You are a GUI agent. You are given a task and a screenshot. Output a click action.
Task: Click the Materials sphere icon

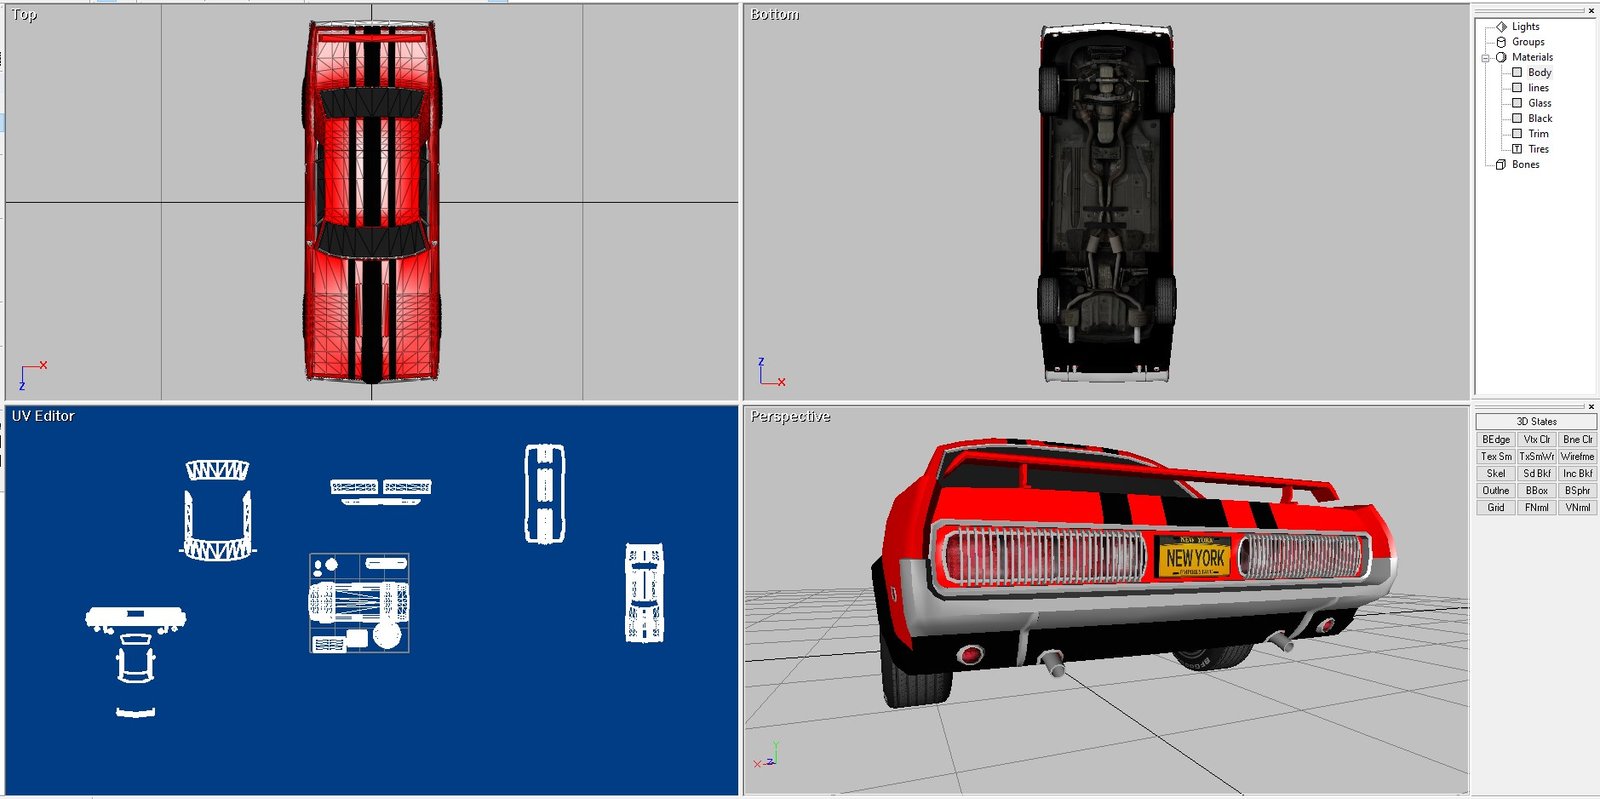pyautogui.click(x=1501, y=57)
